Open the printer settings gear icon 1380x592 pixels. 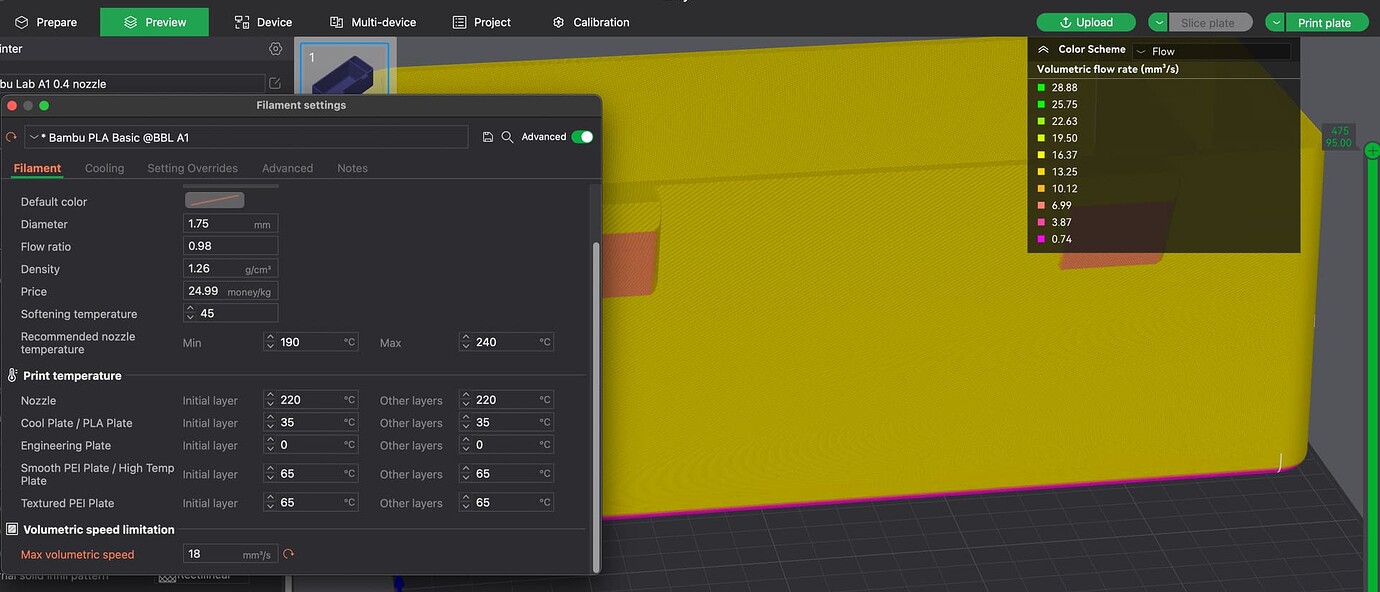coord(276,48)
